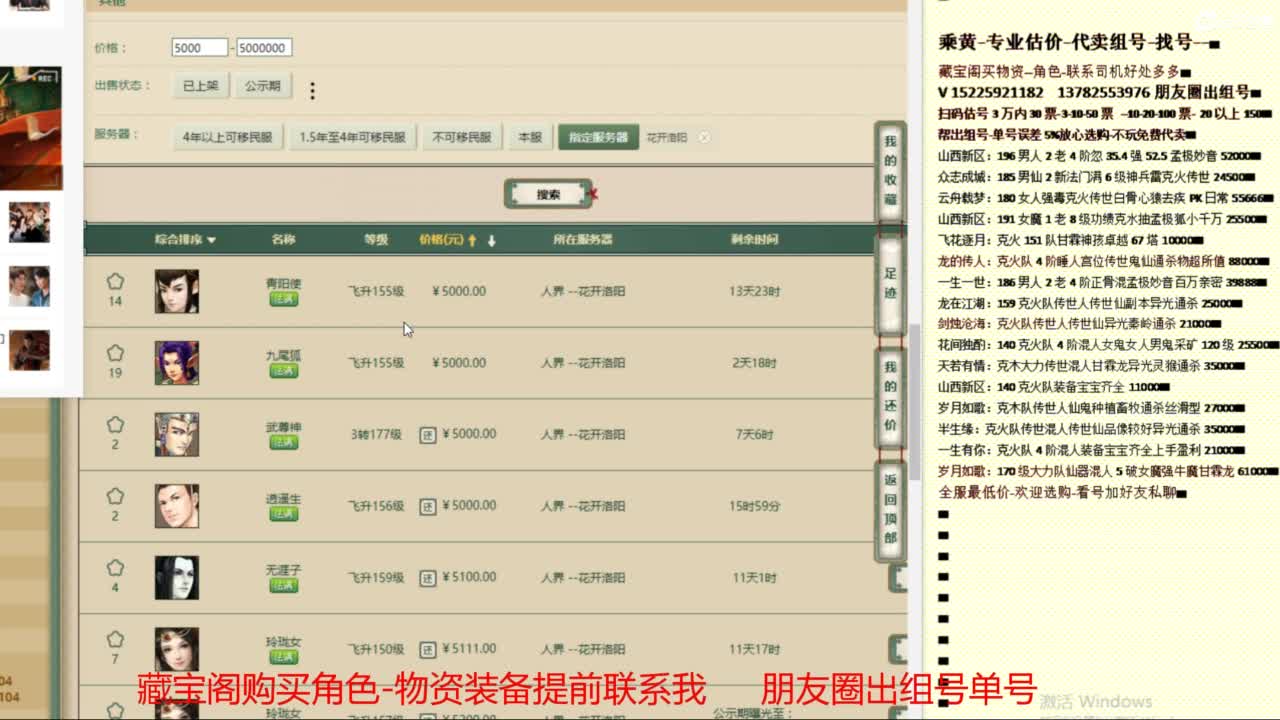
Task: Click the 还 bargain icon for 武尊神
Action: [x=428, y=435]
